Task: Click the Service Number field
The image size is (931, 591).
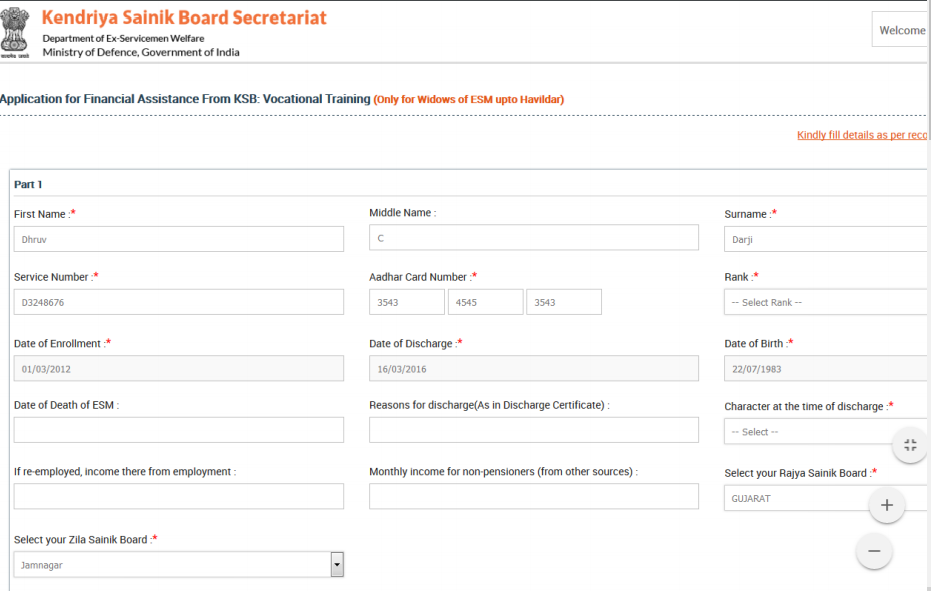Action: point(178,301)
